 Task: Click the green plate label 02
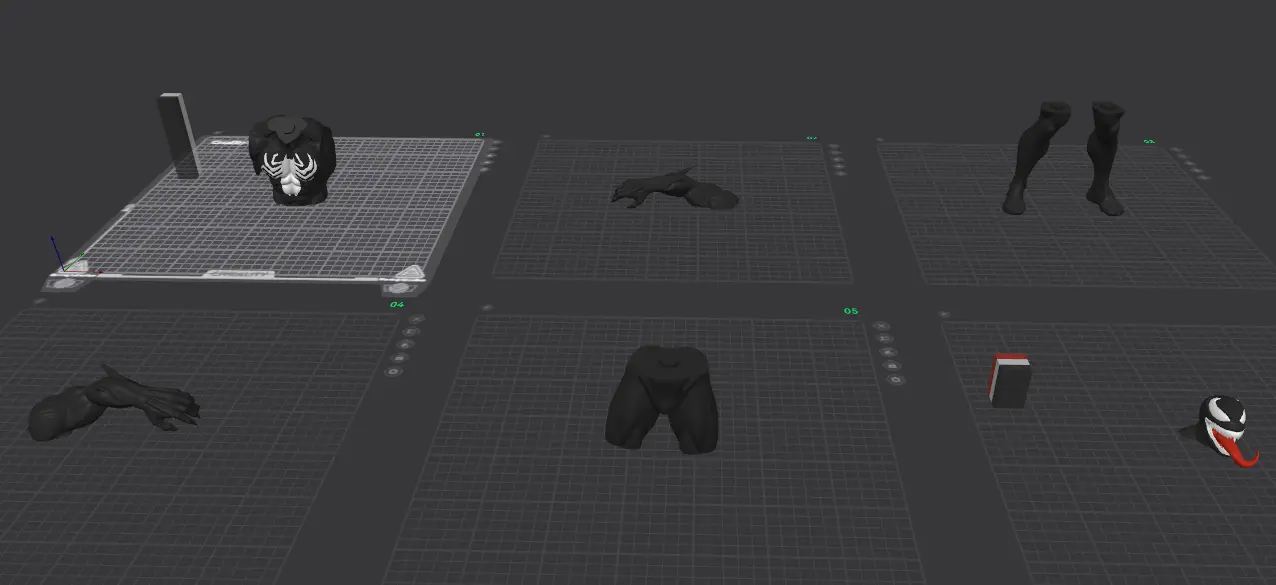click(812, 138)
